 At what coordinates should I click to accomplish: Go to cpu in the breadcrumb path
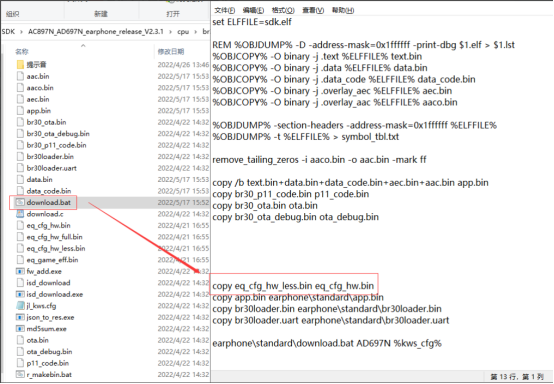pos(183,32)
